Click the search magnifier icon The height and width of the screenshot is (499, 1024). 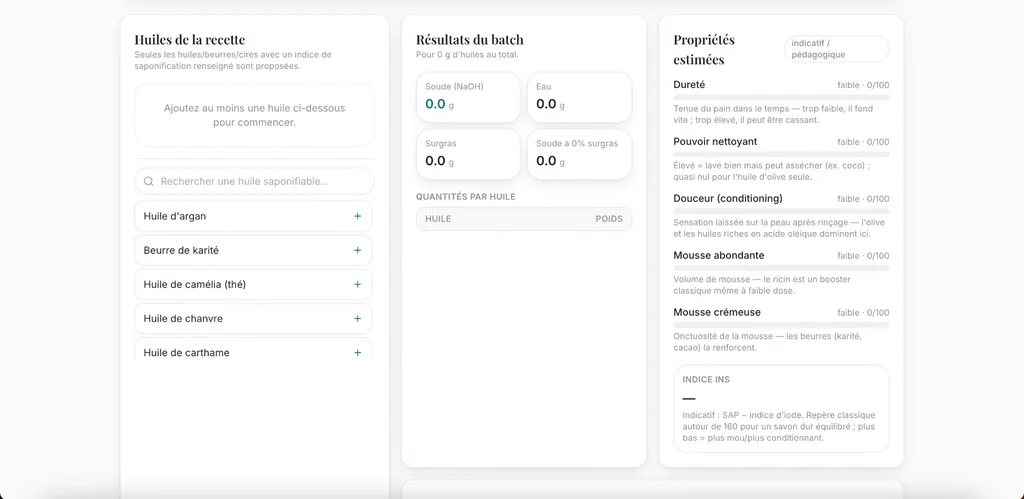pos(149,182)
